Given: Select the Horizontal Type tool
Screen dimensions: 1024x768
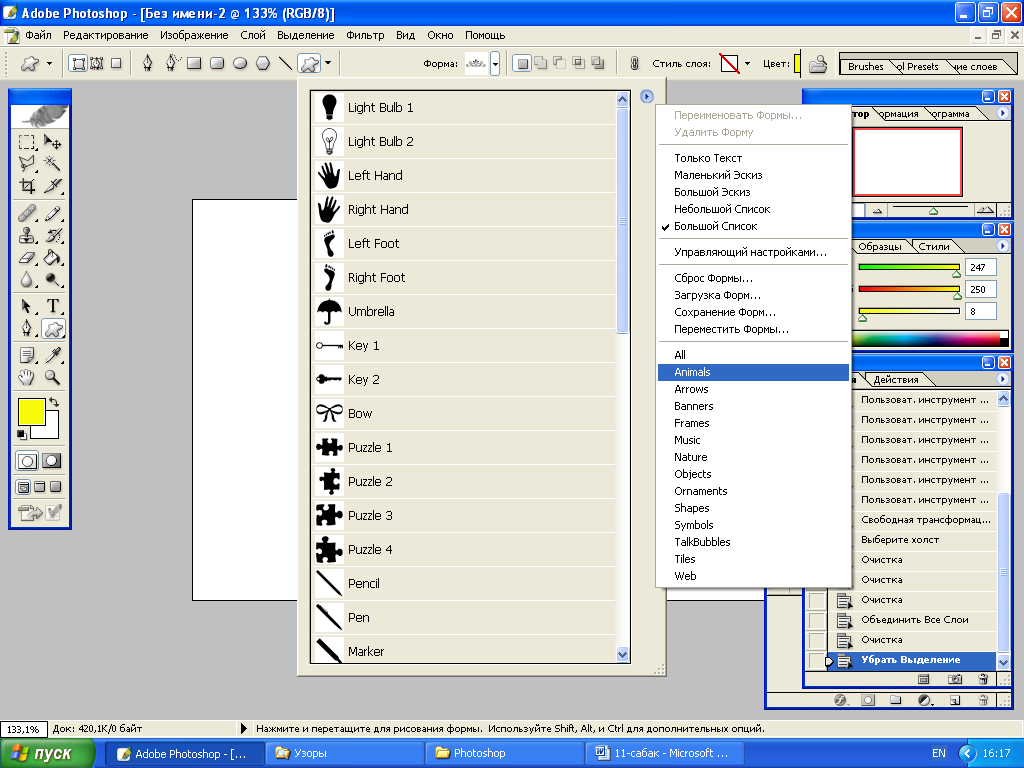Looking at the screenshot, I should click(52, 306).
